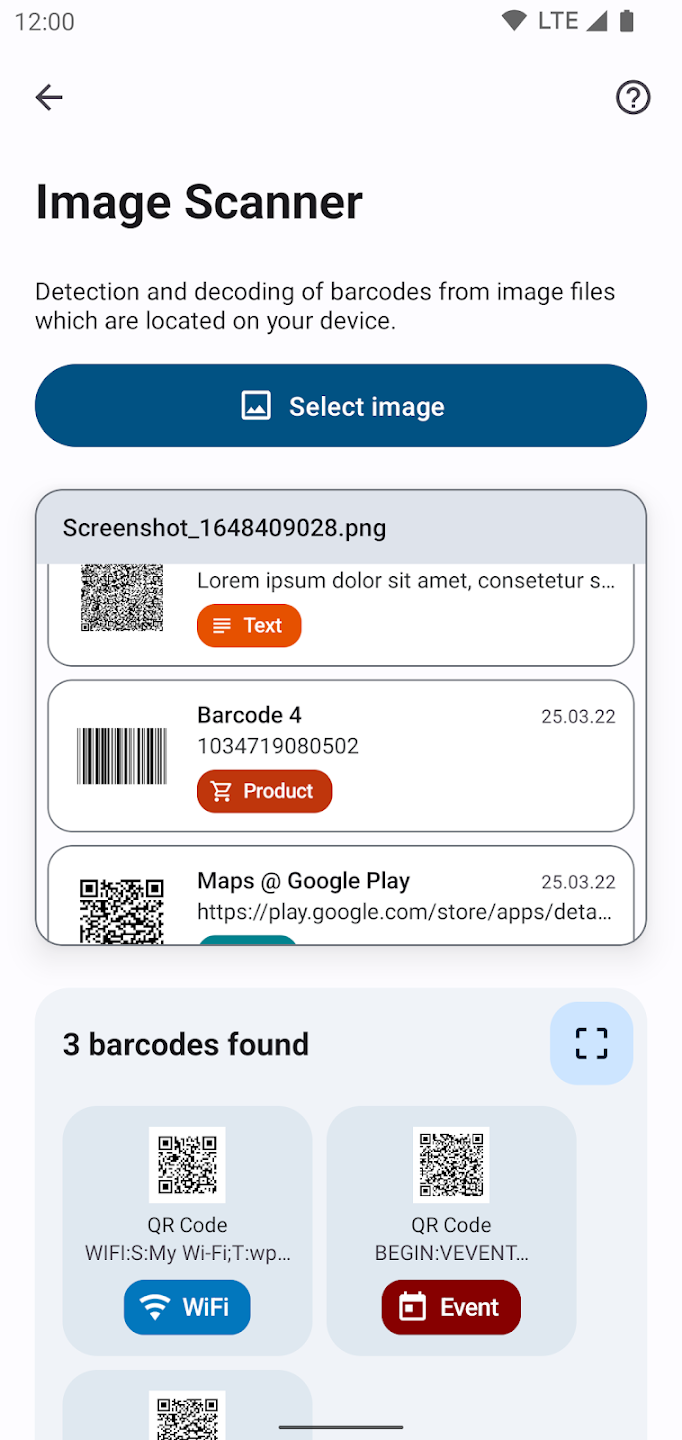This screenshot has height=1440, width=682.
Task: Tap the fullscreen scan frame icon
Action: point(591,1043)
